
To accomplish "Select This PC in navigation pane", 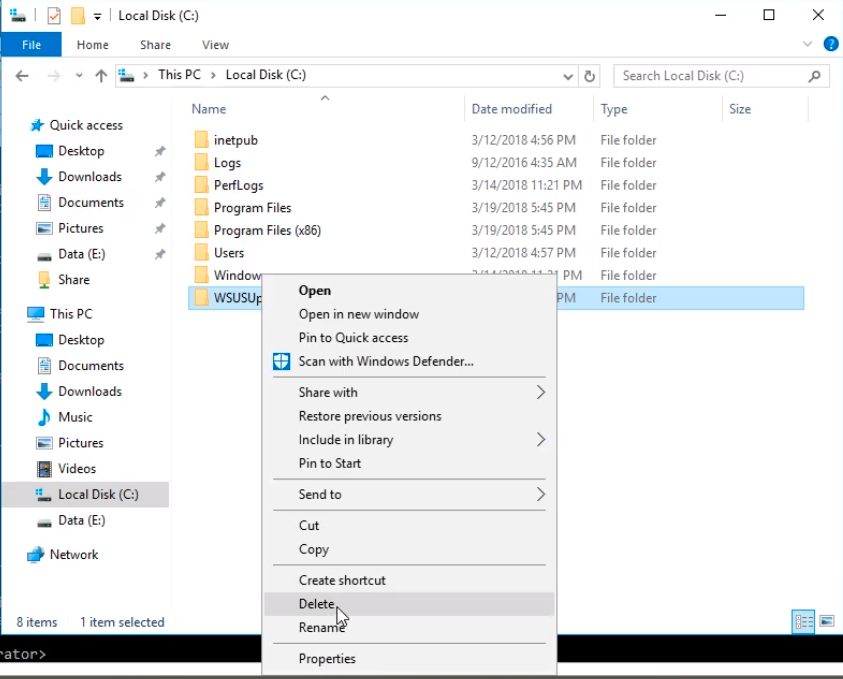I will (x=70, y=314).
